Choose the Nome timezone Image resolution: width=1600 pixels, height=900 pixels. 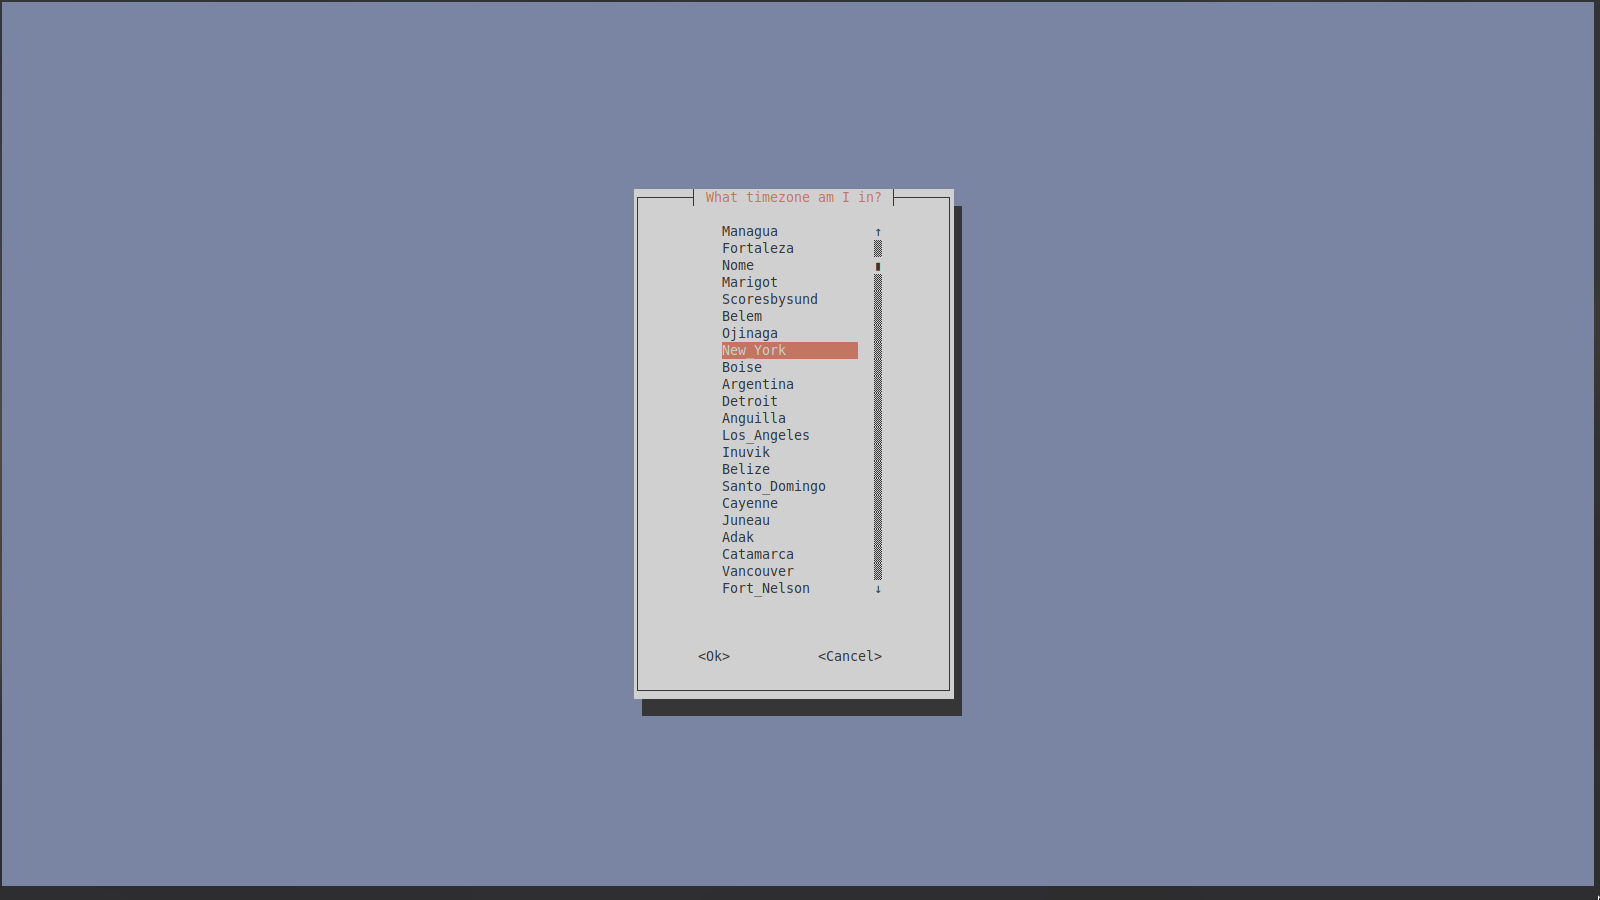738,265
